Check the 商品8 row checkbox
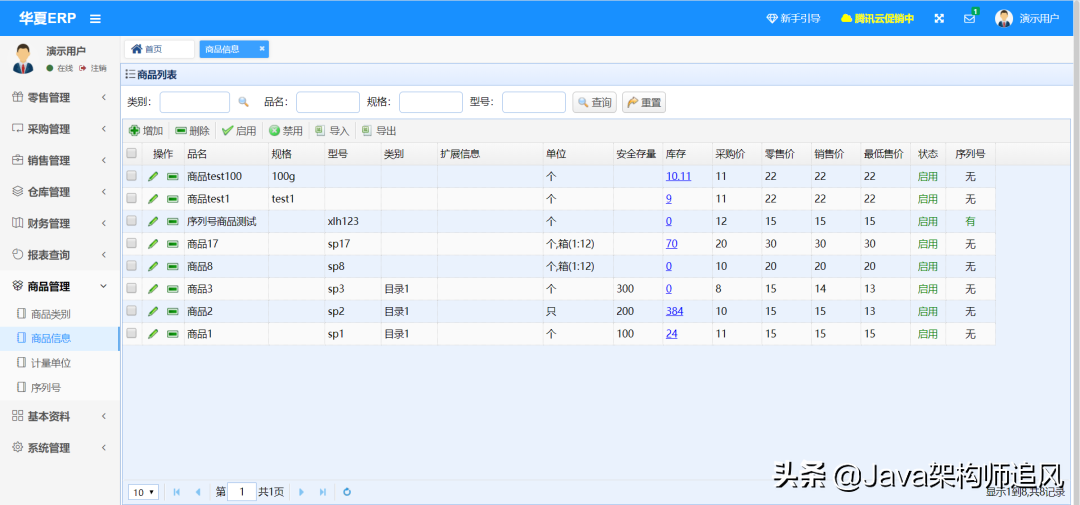The image size is (1080, 505). click(x=132, y=266)
